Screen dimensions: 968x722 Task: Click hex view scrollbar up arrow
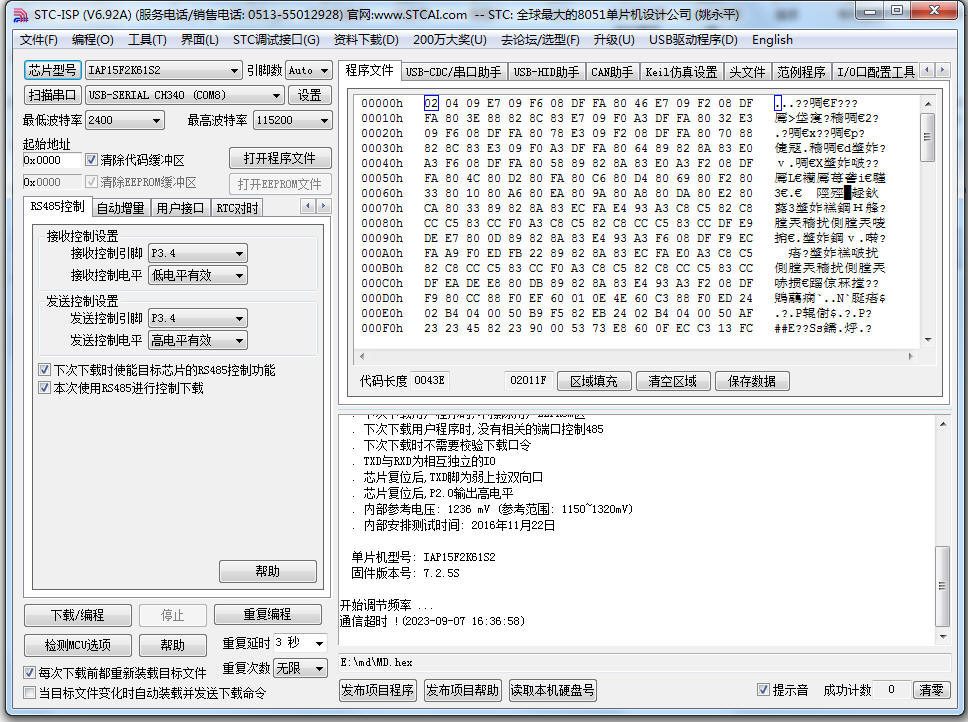click(927, 104)
